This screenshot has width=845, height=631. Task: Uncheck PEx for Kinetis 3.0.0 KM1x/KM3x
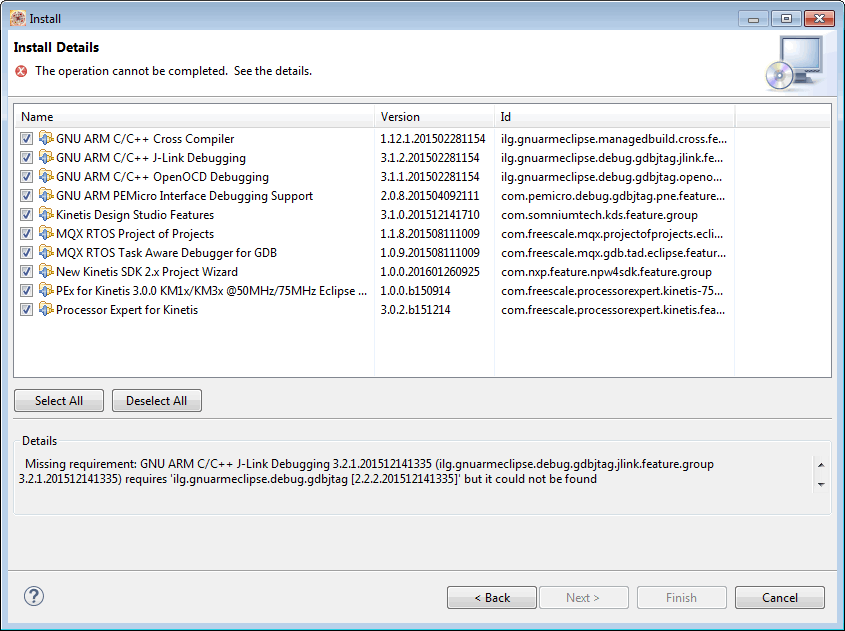[x=26, y=290]
